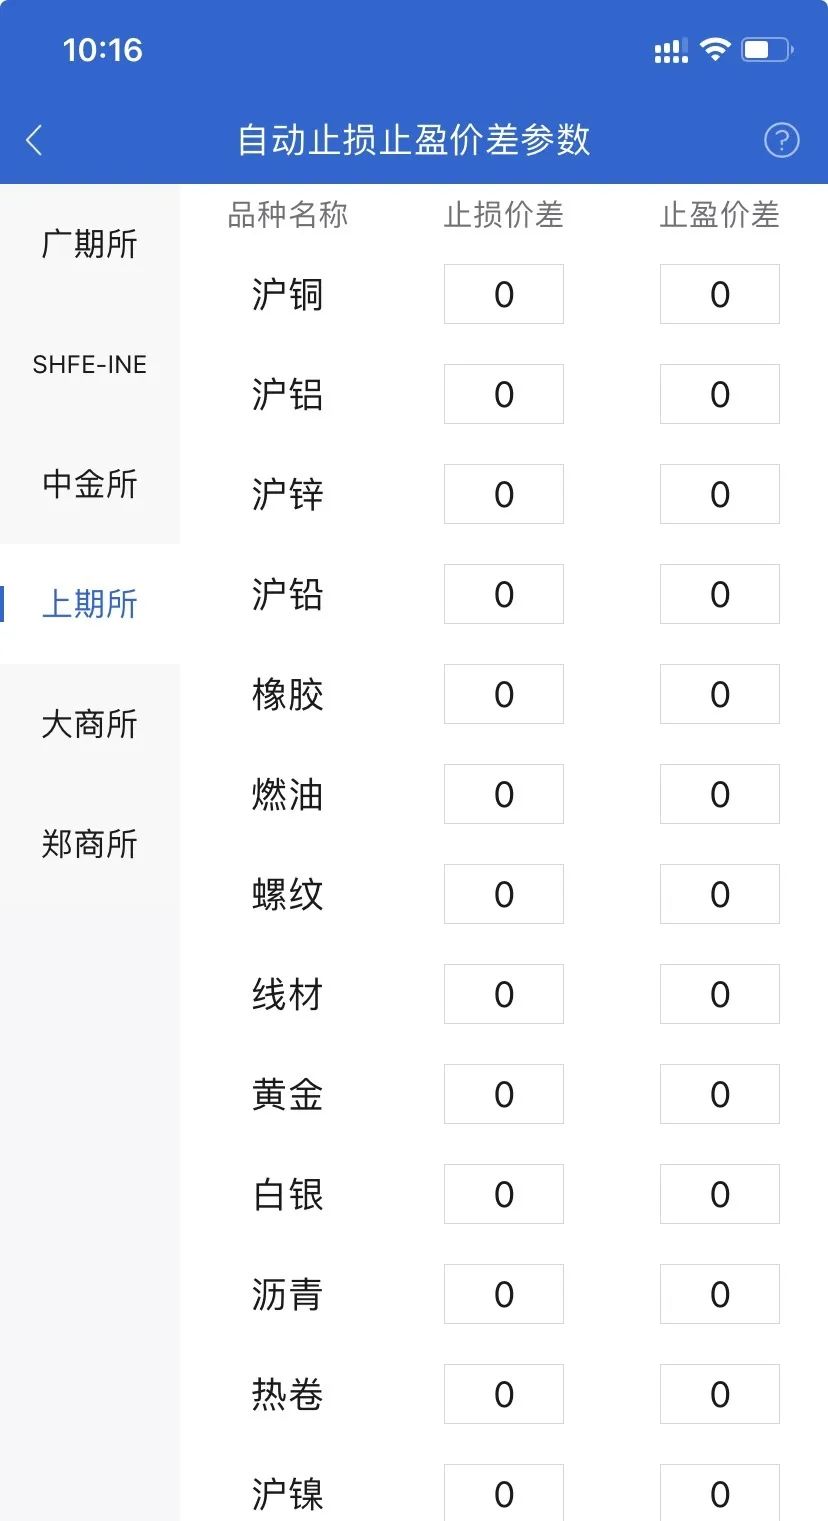Tap the Wi-Fi status icon
Screen dimensions: 828x1521
pyautogui.click(x=715, y=49)
